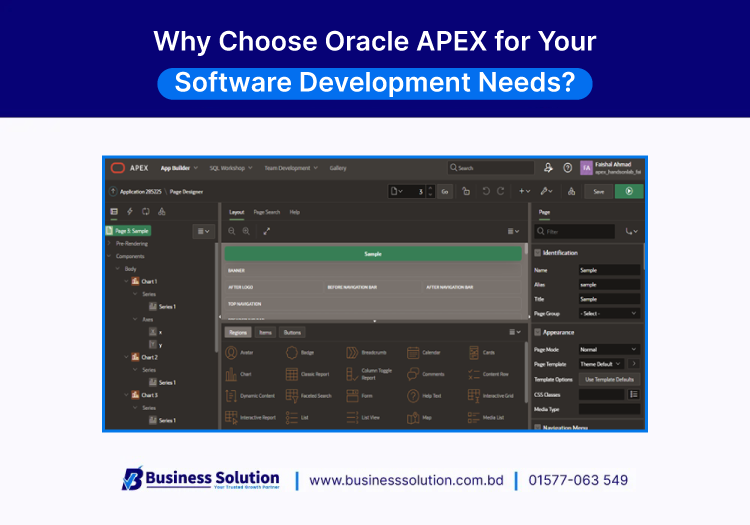Click the Regions gallery tab button

[238, 332]
